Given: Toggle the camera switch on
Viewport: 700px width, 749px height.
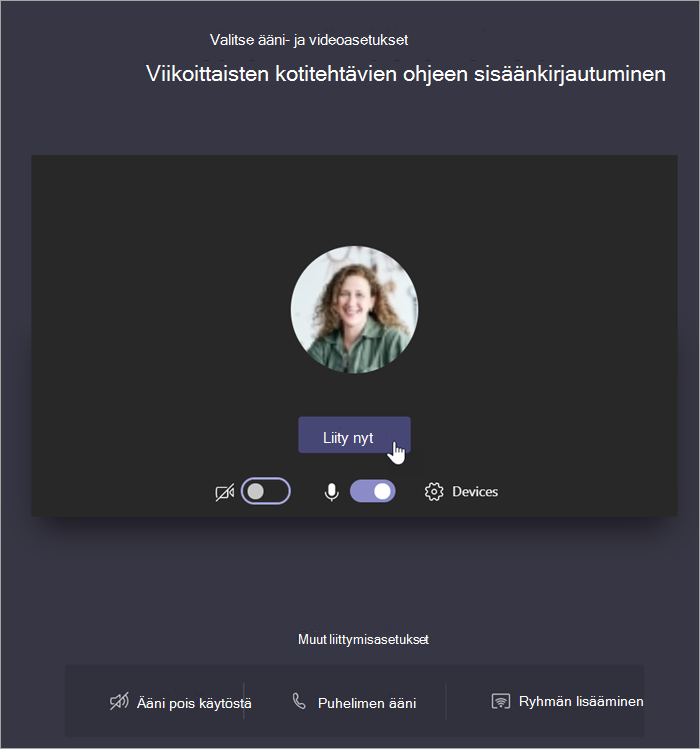Looking at the screenshot, I should pyautogui.click(x=266, y=491).
